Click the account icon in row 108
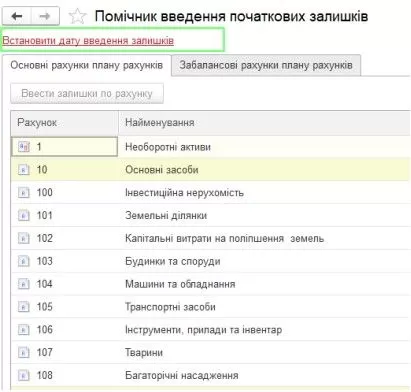Viewport: 411px width, 392px height. point(24,375)
